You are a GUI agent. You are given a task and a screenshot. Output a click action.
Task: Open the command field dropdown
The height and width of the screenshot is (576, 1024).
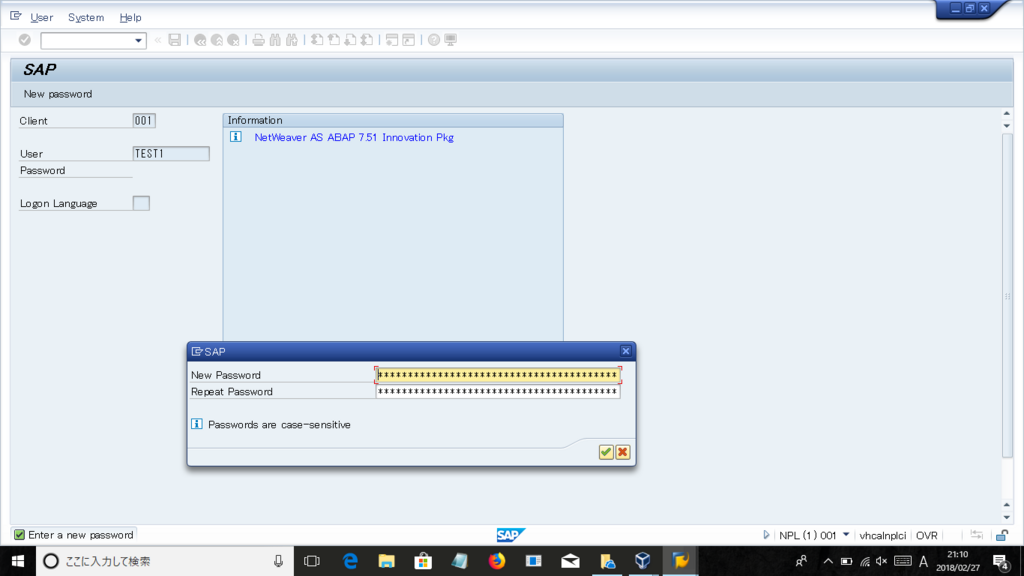click(x=138, y=40)
